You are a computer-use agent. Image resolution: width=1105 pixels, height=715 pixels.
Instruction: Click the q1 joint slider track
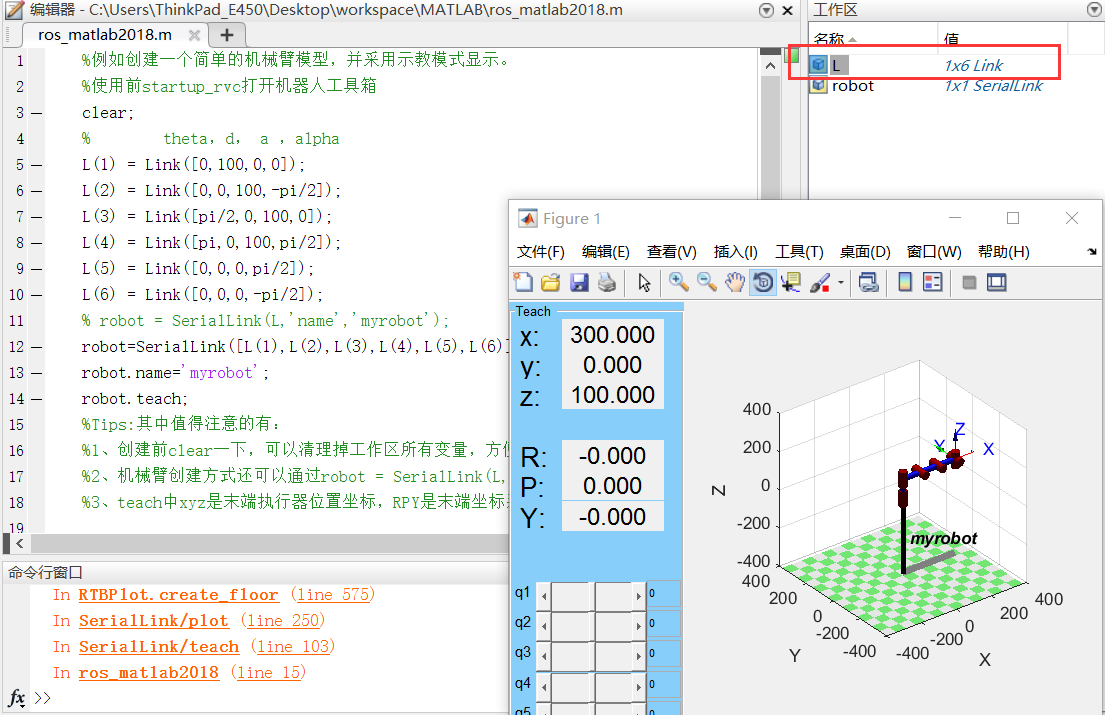click(x=591, y=596)
